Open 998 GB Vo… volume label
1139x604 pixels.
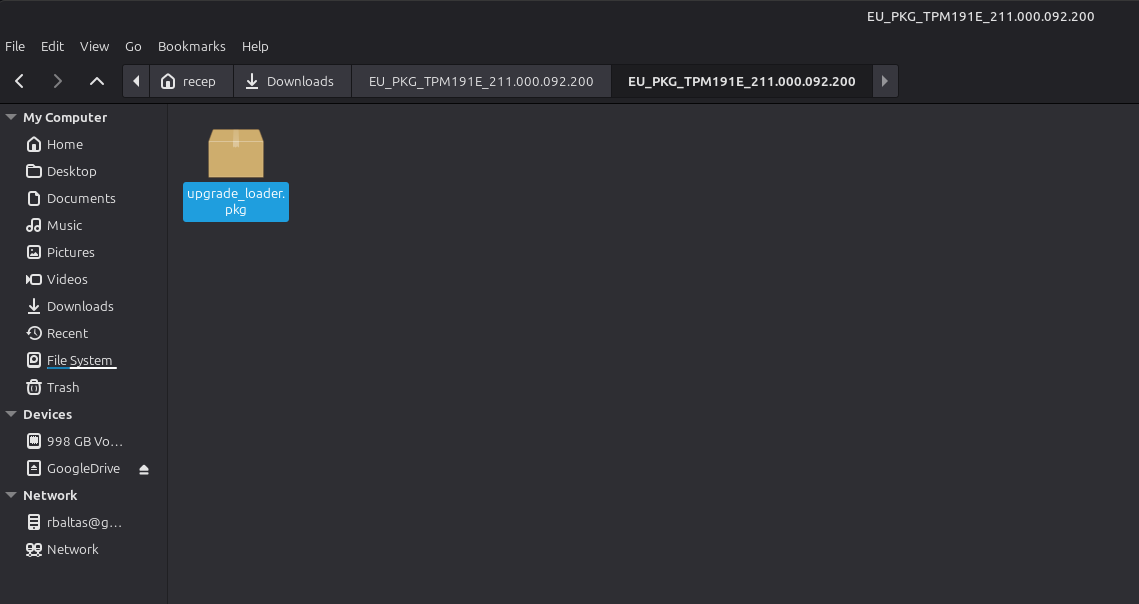click(x=85, y=441)
